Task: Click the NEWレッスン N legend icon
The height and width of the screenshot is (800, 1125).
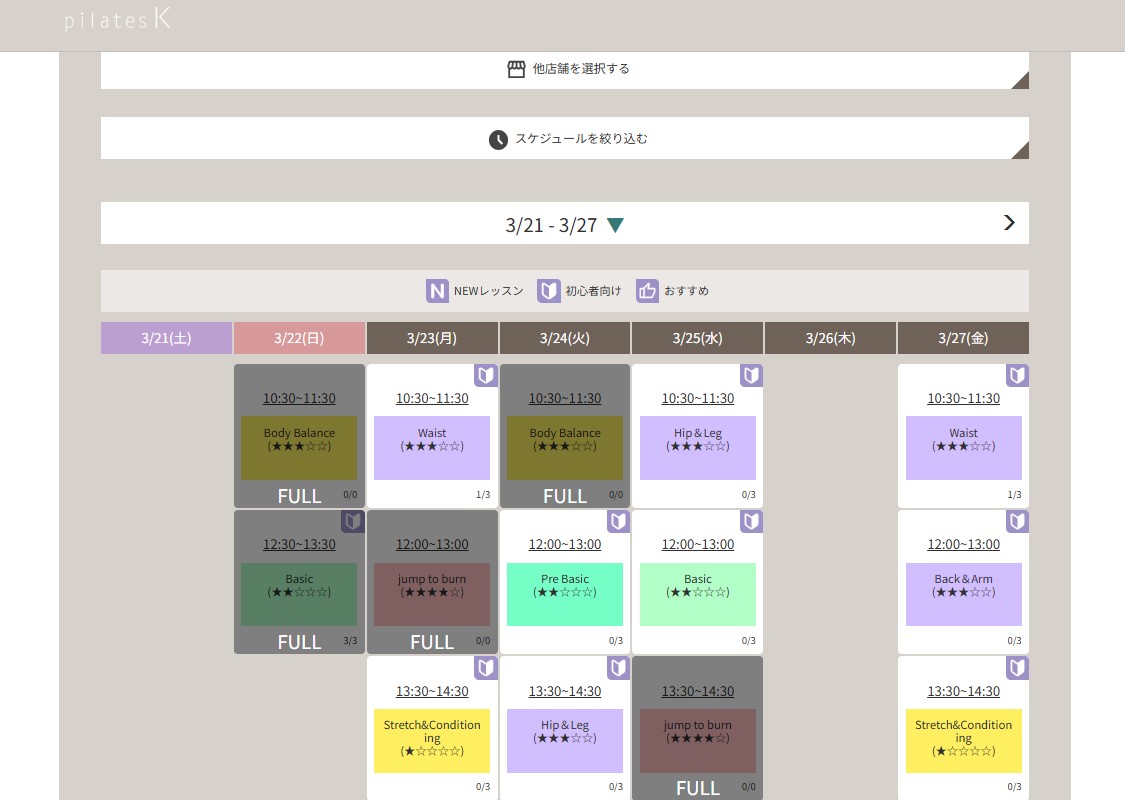Action: (437, 291)
